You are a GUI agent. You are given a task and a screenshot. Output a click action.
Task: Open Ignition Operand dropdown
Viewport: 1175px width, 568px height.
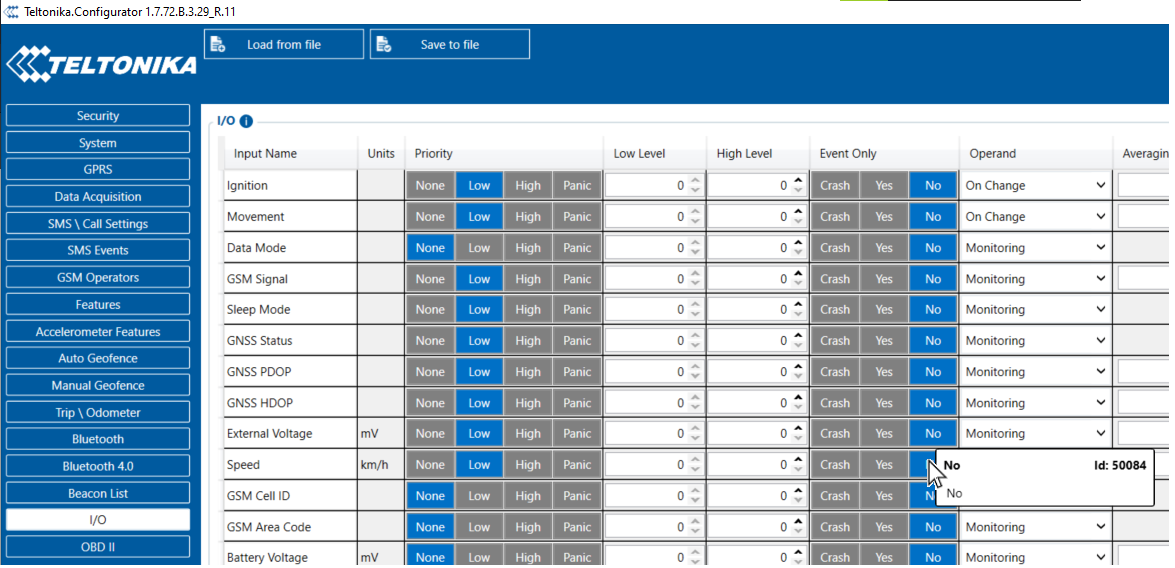tap(1035, 185)
